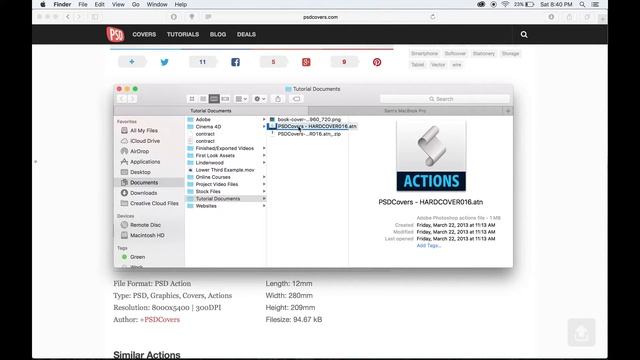Switch Finder to icon view
The width and height of the screenshot is (640, 360).
point(192,99)
